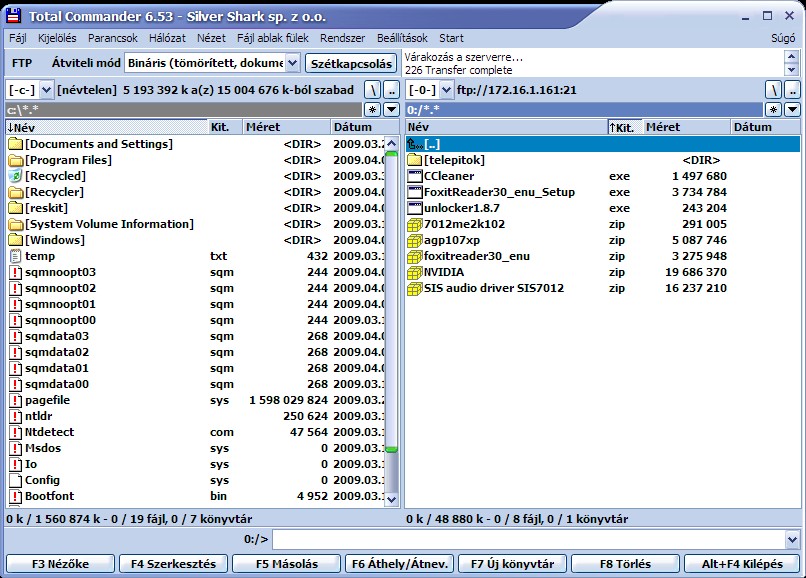Click the Config file icon
This screenshot has width=806, height=578.
point(16,480)
